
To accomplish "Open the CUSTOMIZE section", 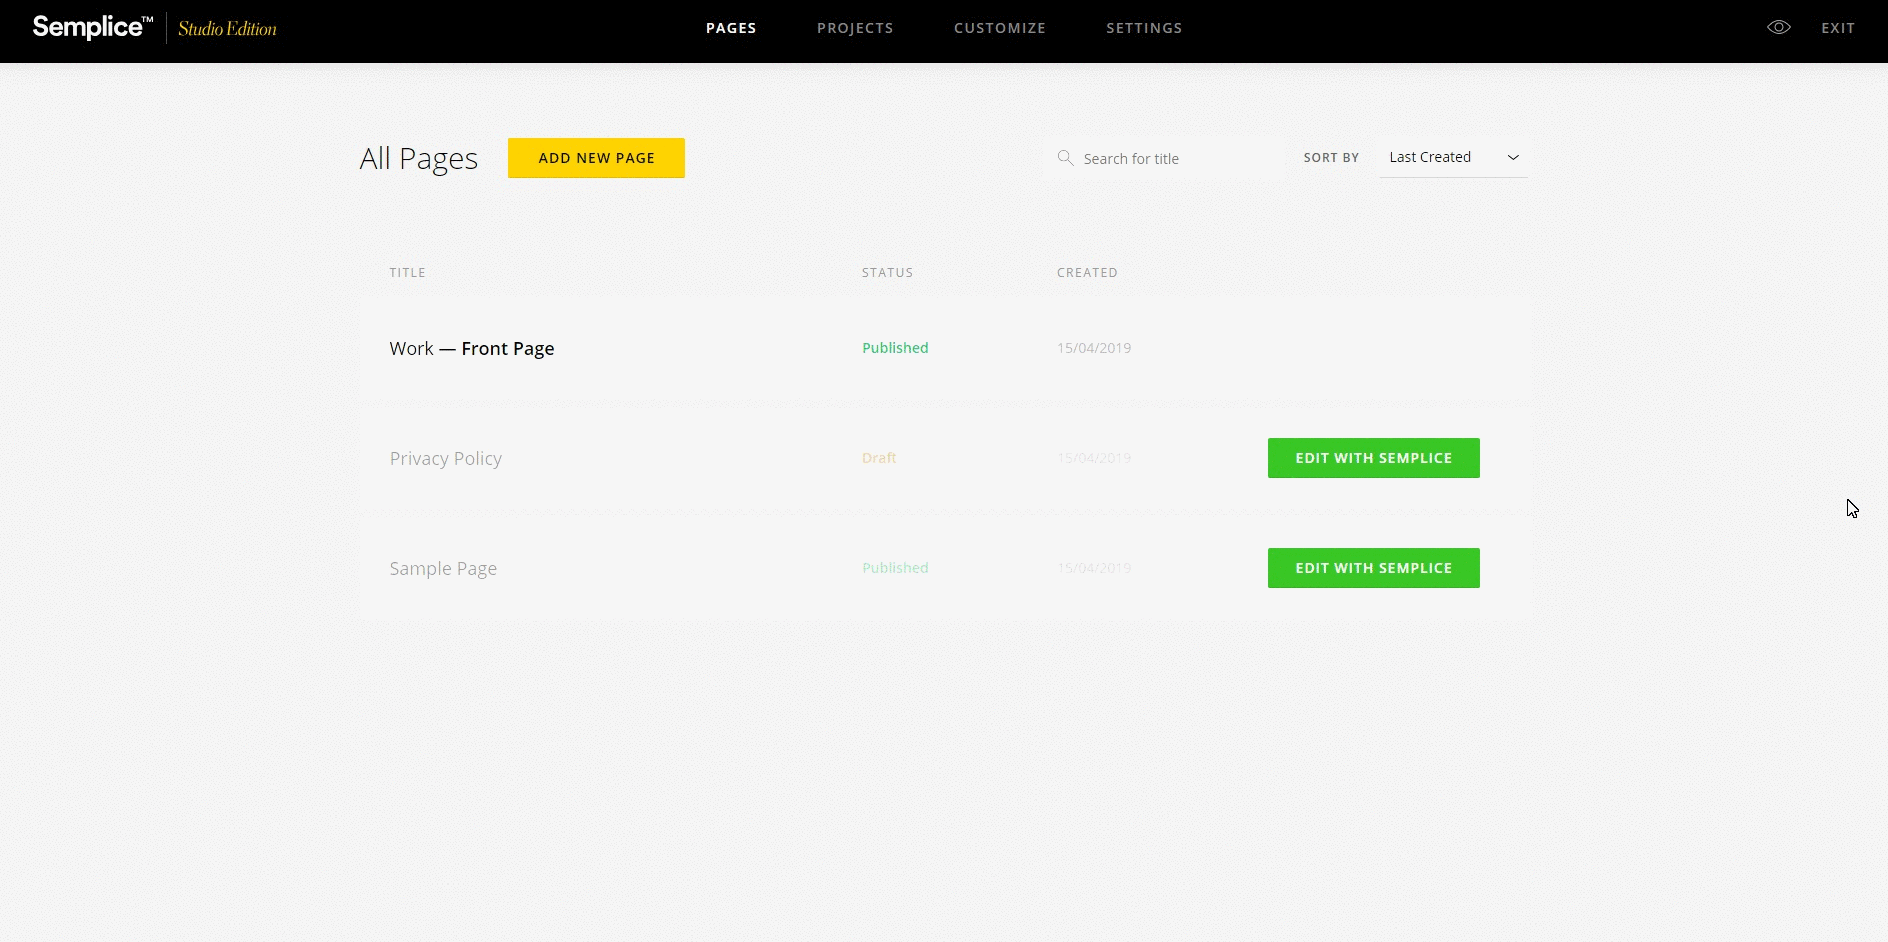I will pos(999,28).
